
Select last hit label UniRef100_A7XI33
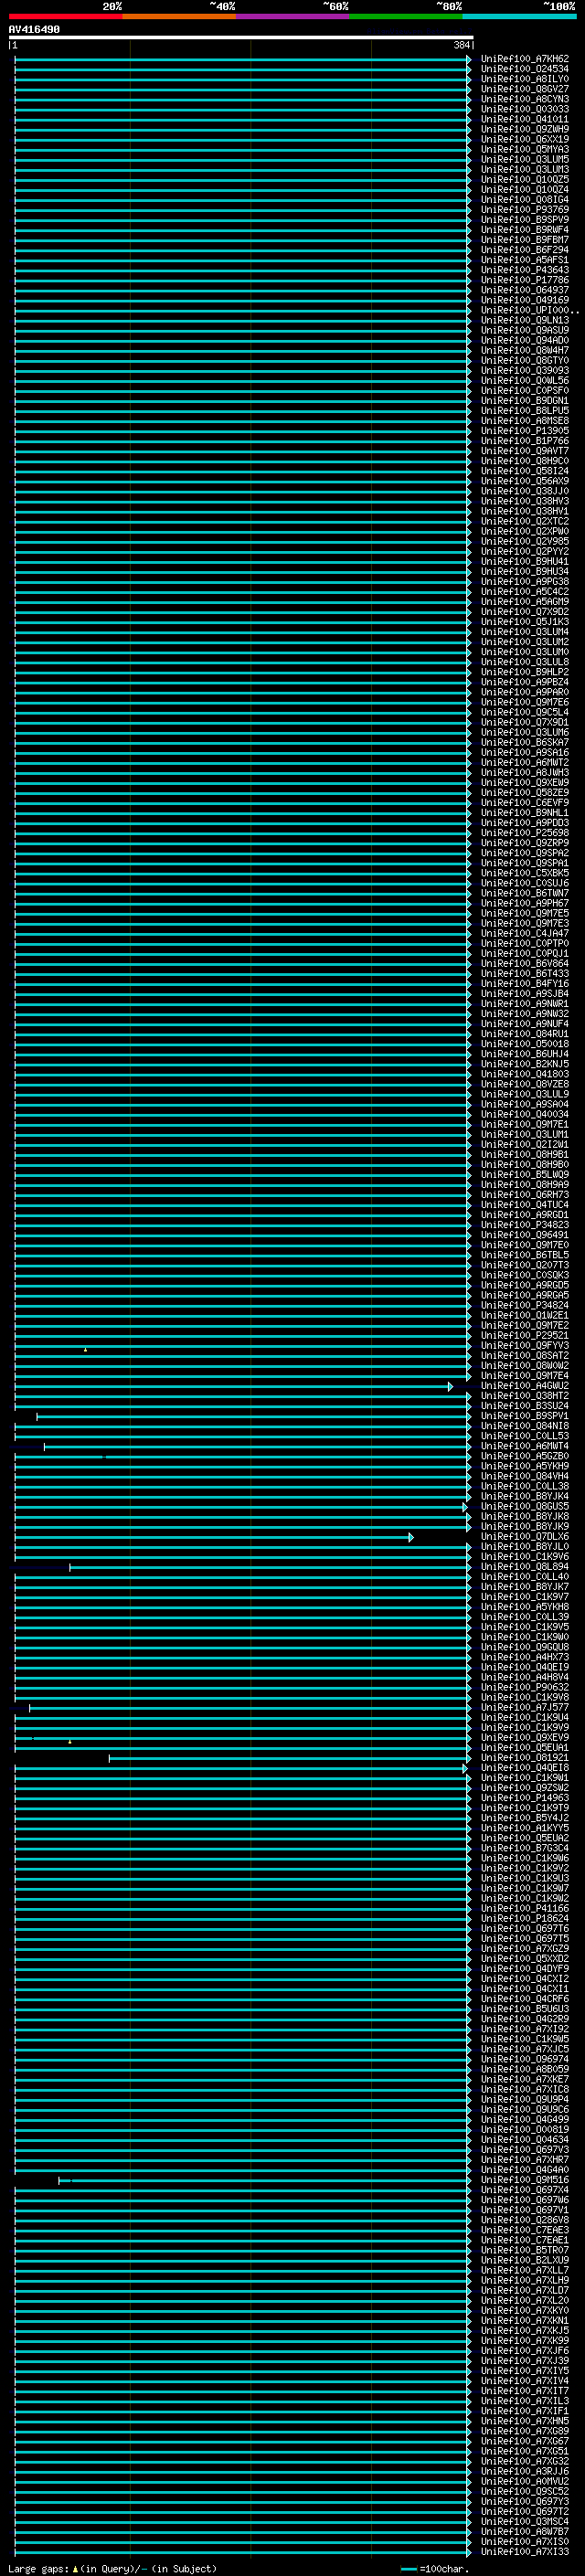point(524,2552)
